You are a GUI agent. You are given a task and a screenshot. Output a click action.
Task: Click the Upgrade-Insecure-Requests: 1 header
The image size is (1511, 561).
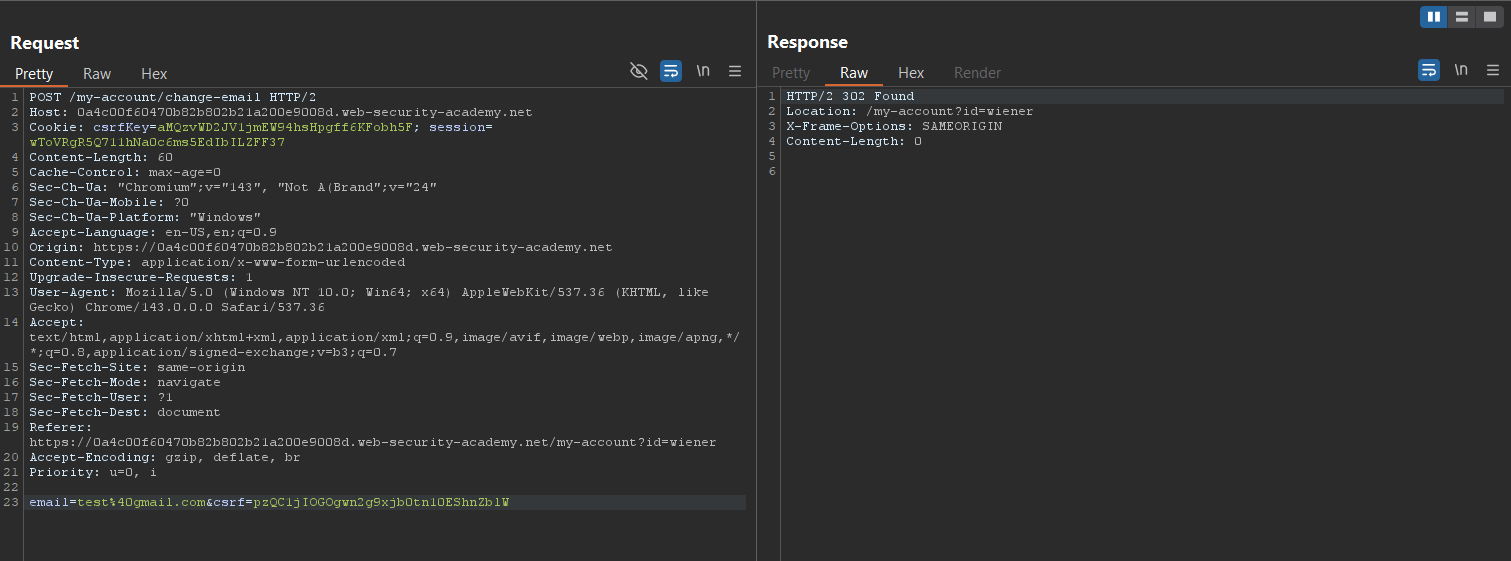tap(141, 277)
